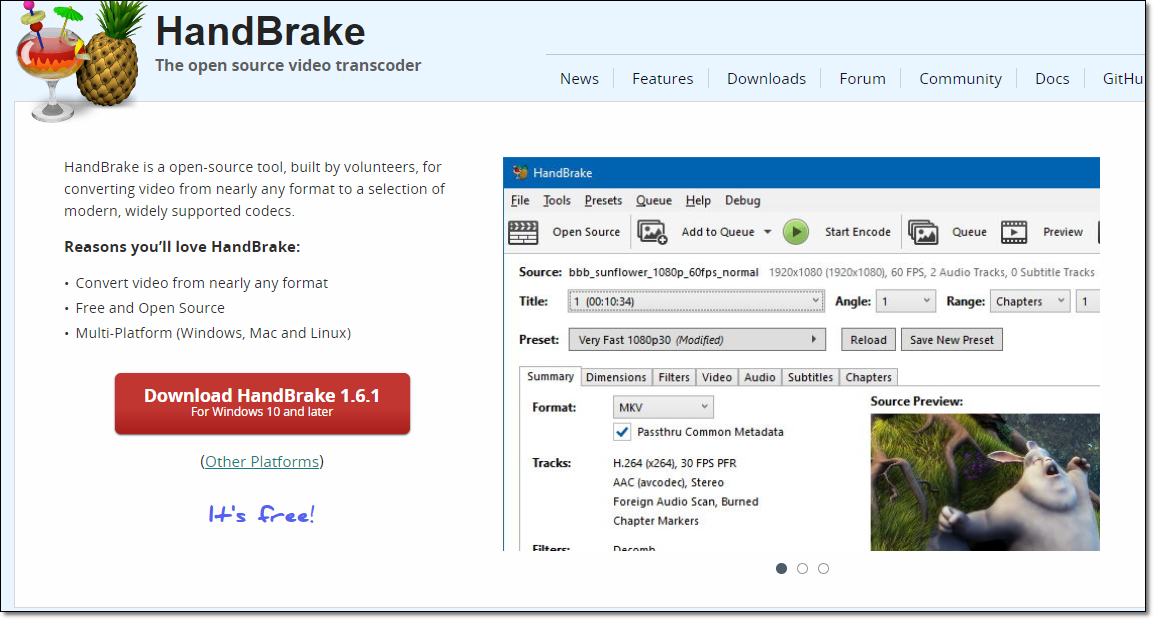Switch to the Subtitles tab
The width and height of the screenshot is (1154, 620).
tap(810, 377)
